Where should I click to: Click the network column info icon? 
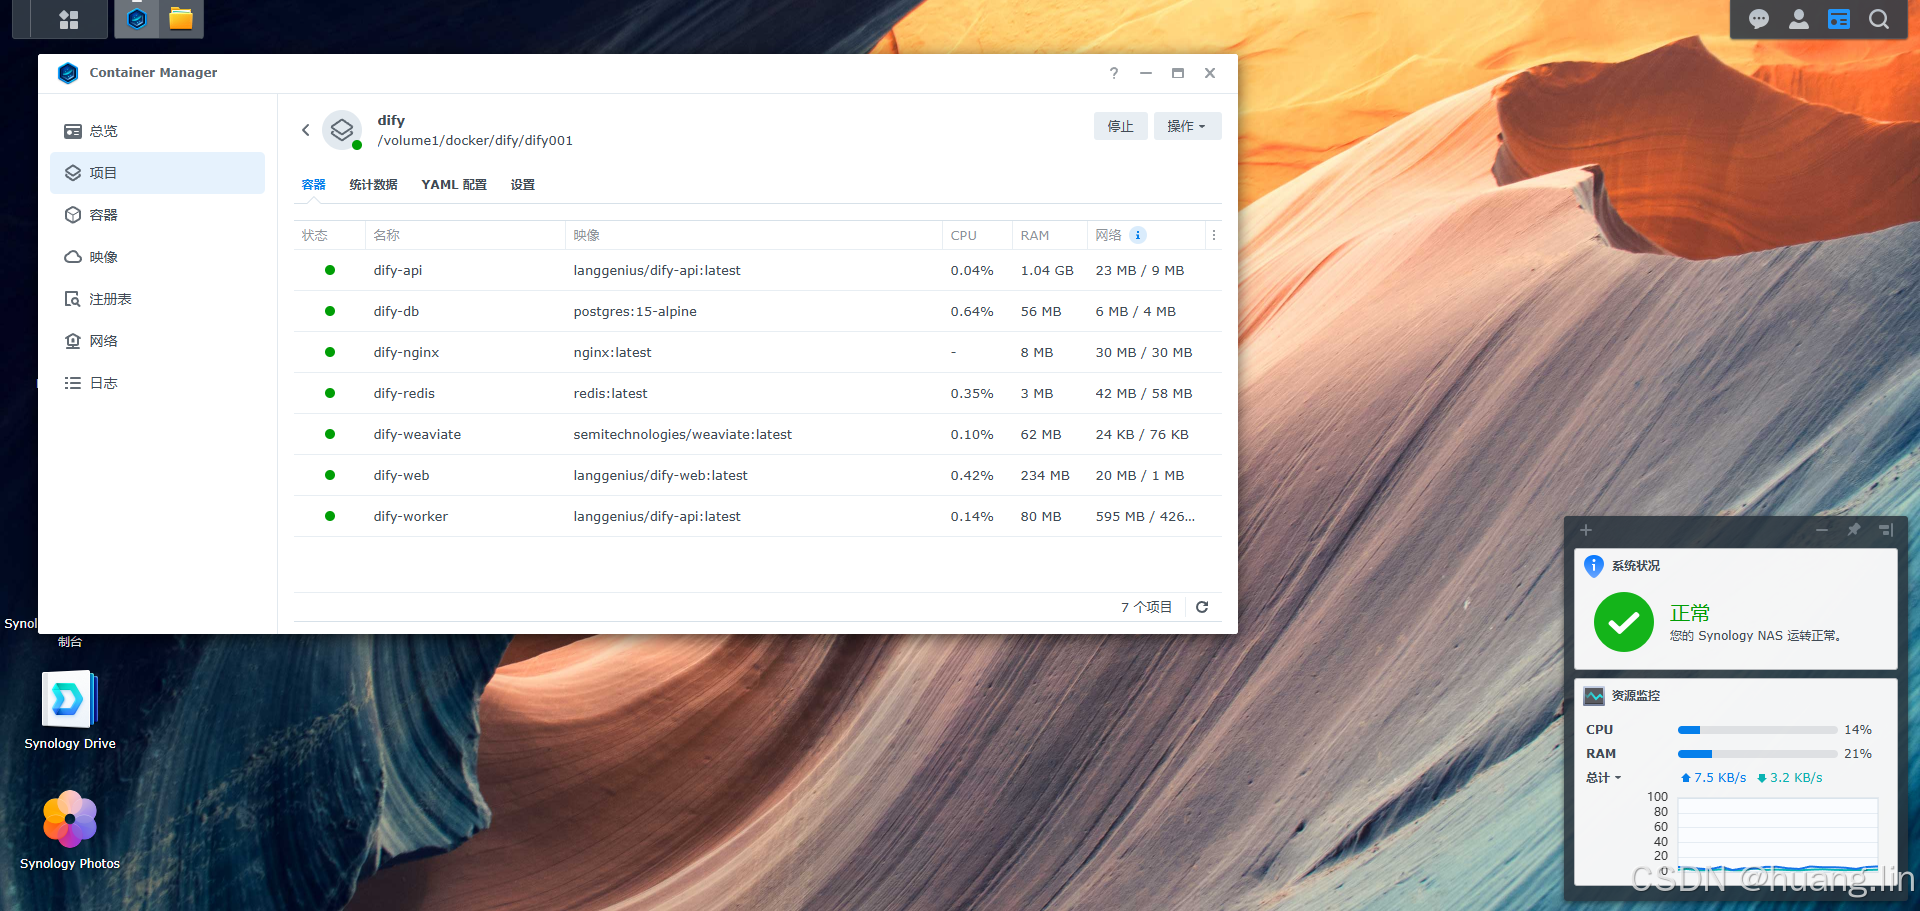coord(1138,235)
